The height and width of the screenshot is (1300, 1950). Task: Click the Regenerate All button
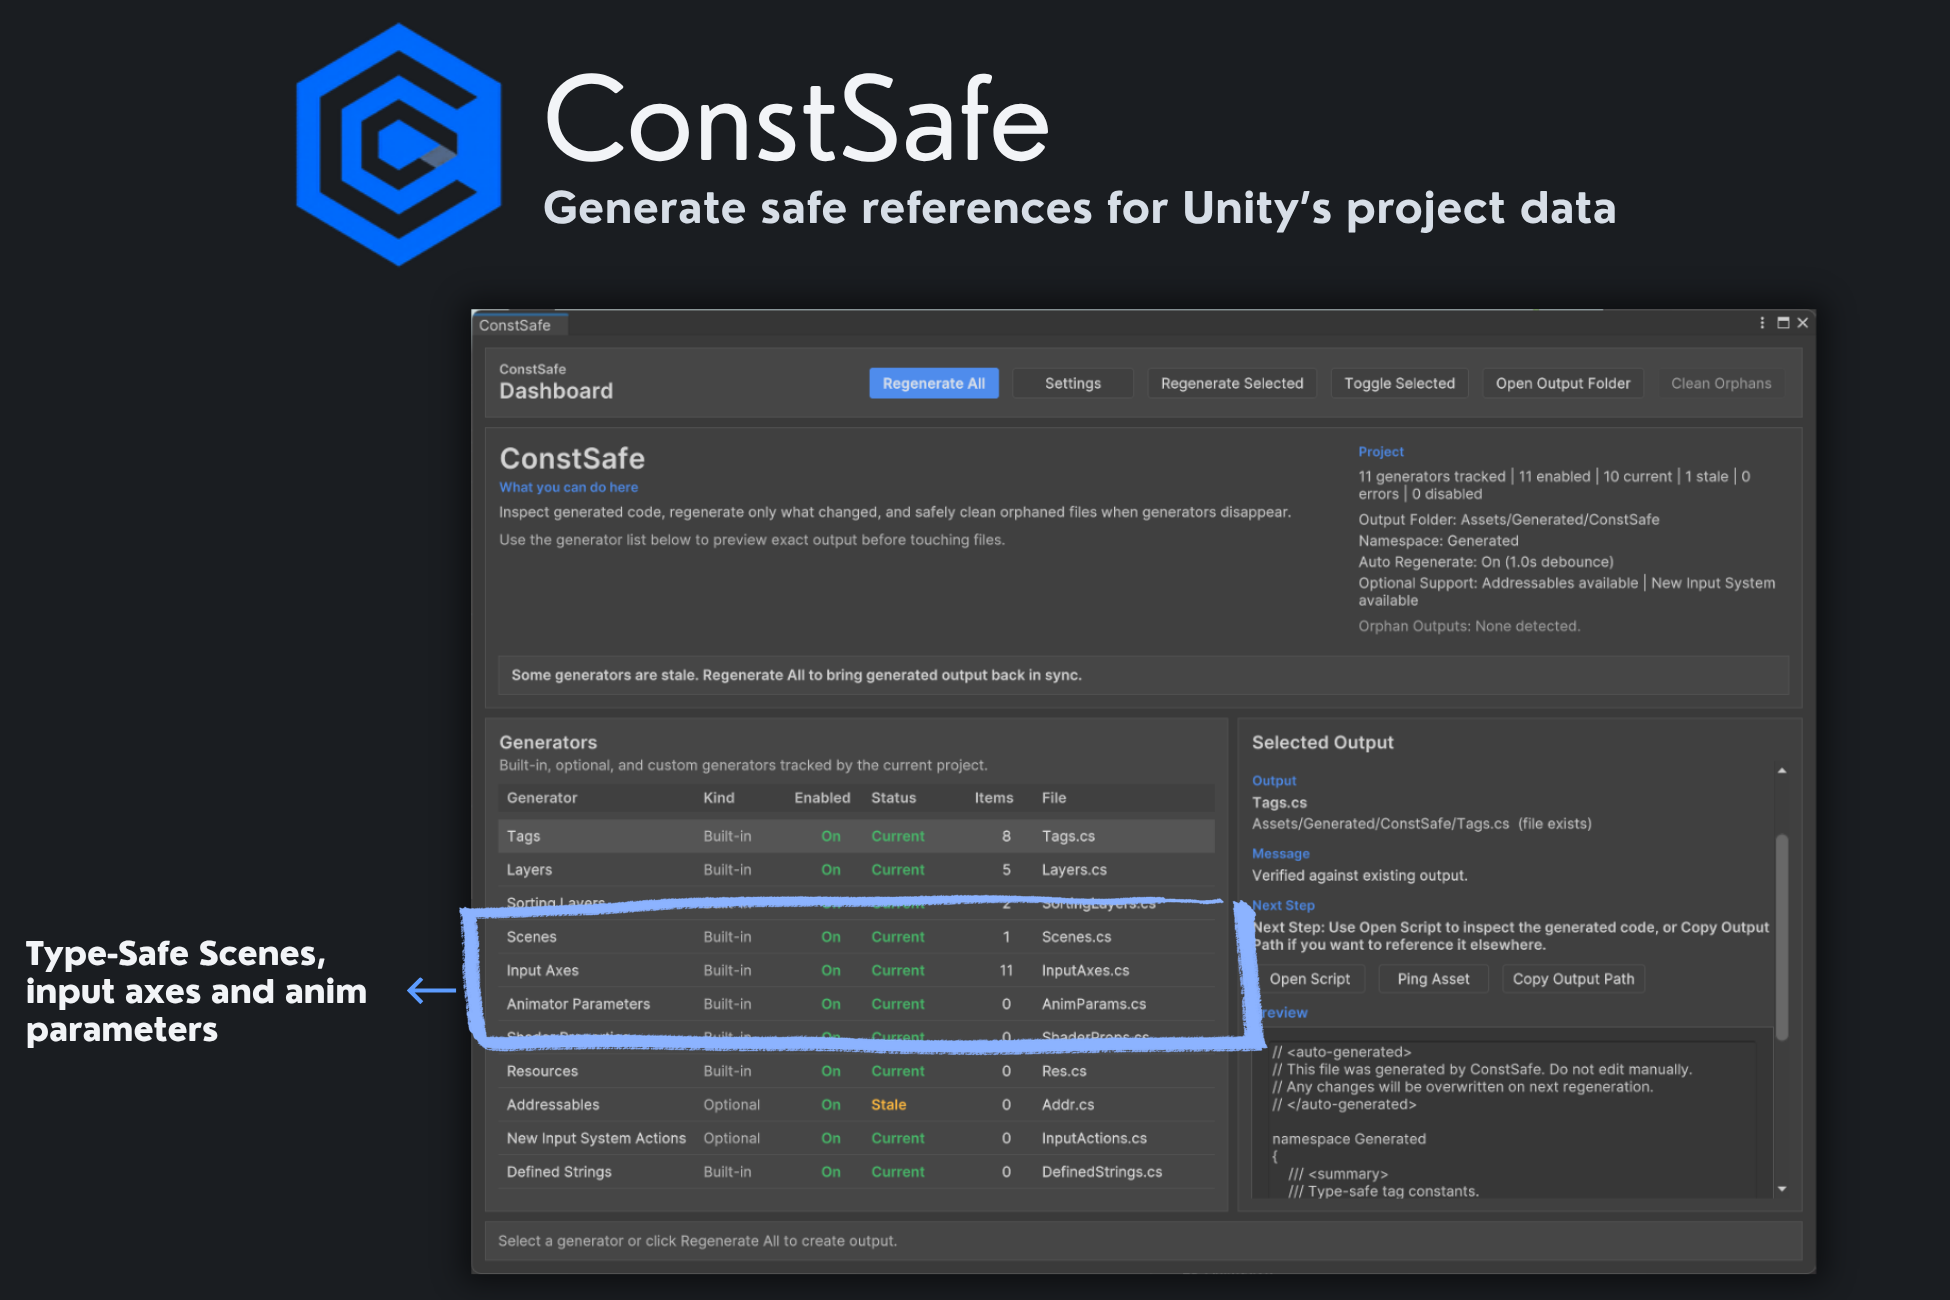pyautogui.click(x=933, y=383)
